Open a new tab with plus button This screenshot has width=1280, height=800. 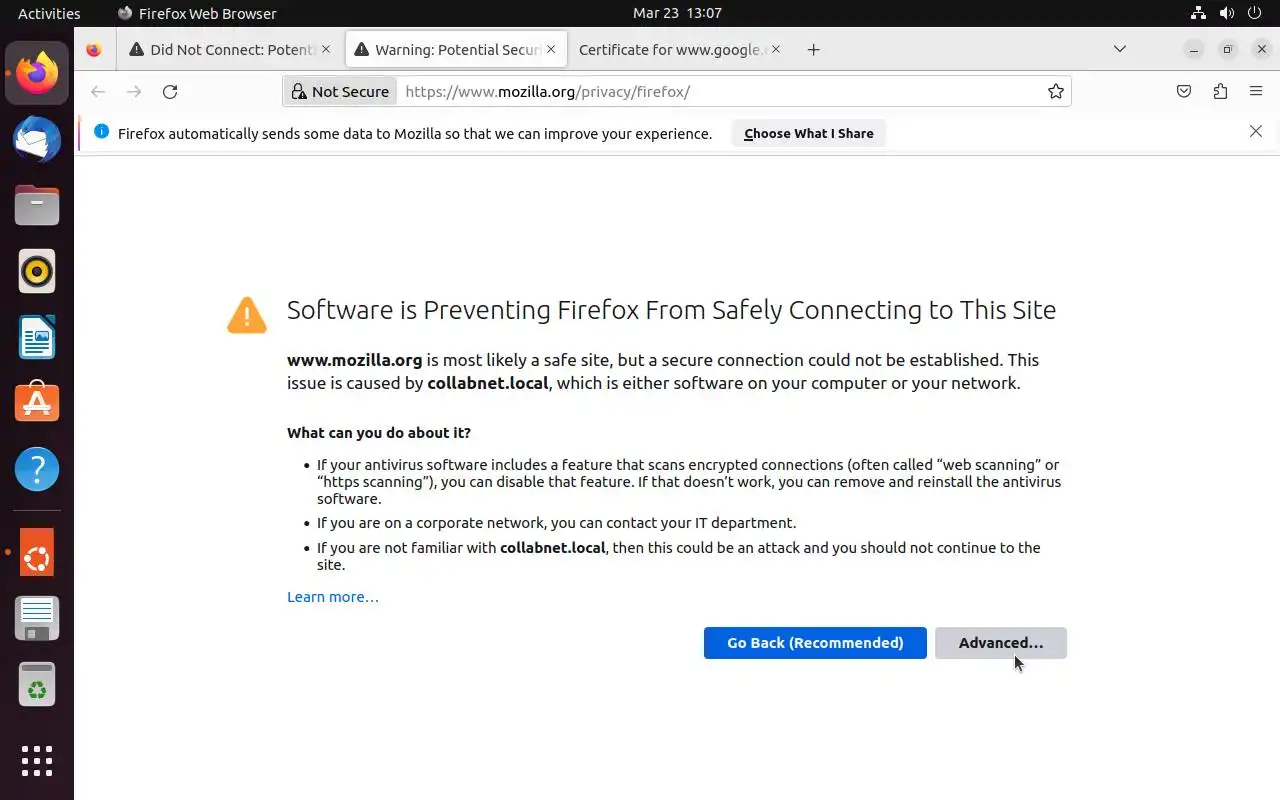click(814, 50)
